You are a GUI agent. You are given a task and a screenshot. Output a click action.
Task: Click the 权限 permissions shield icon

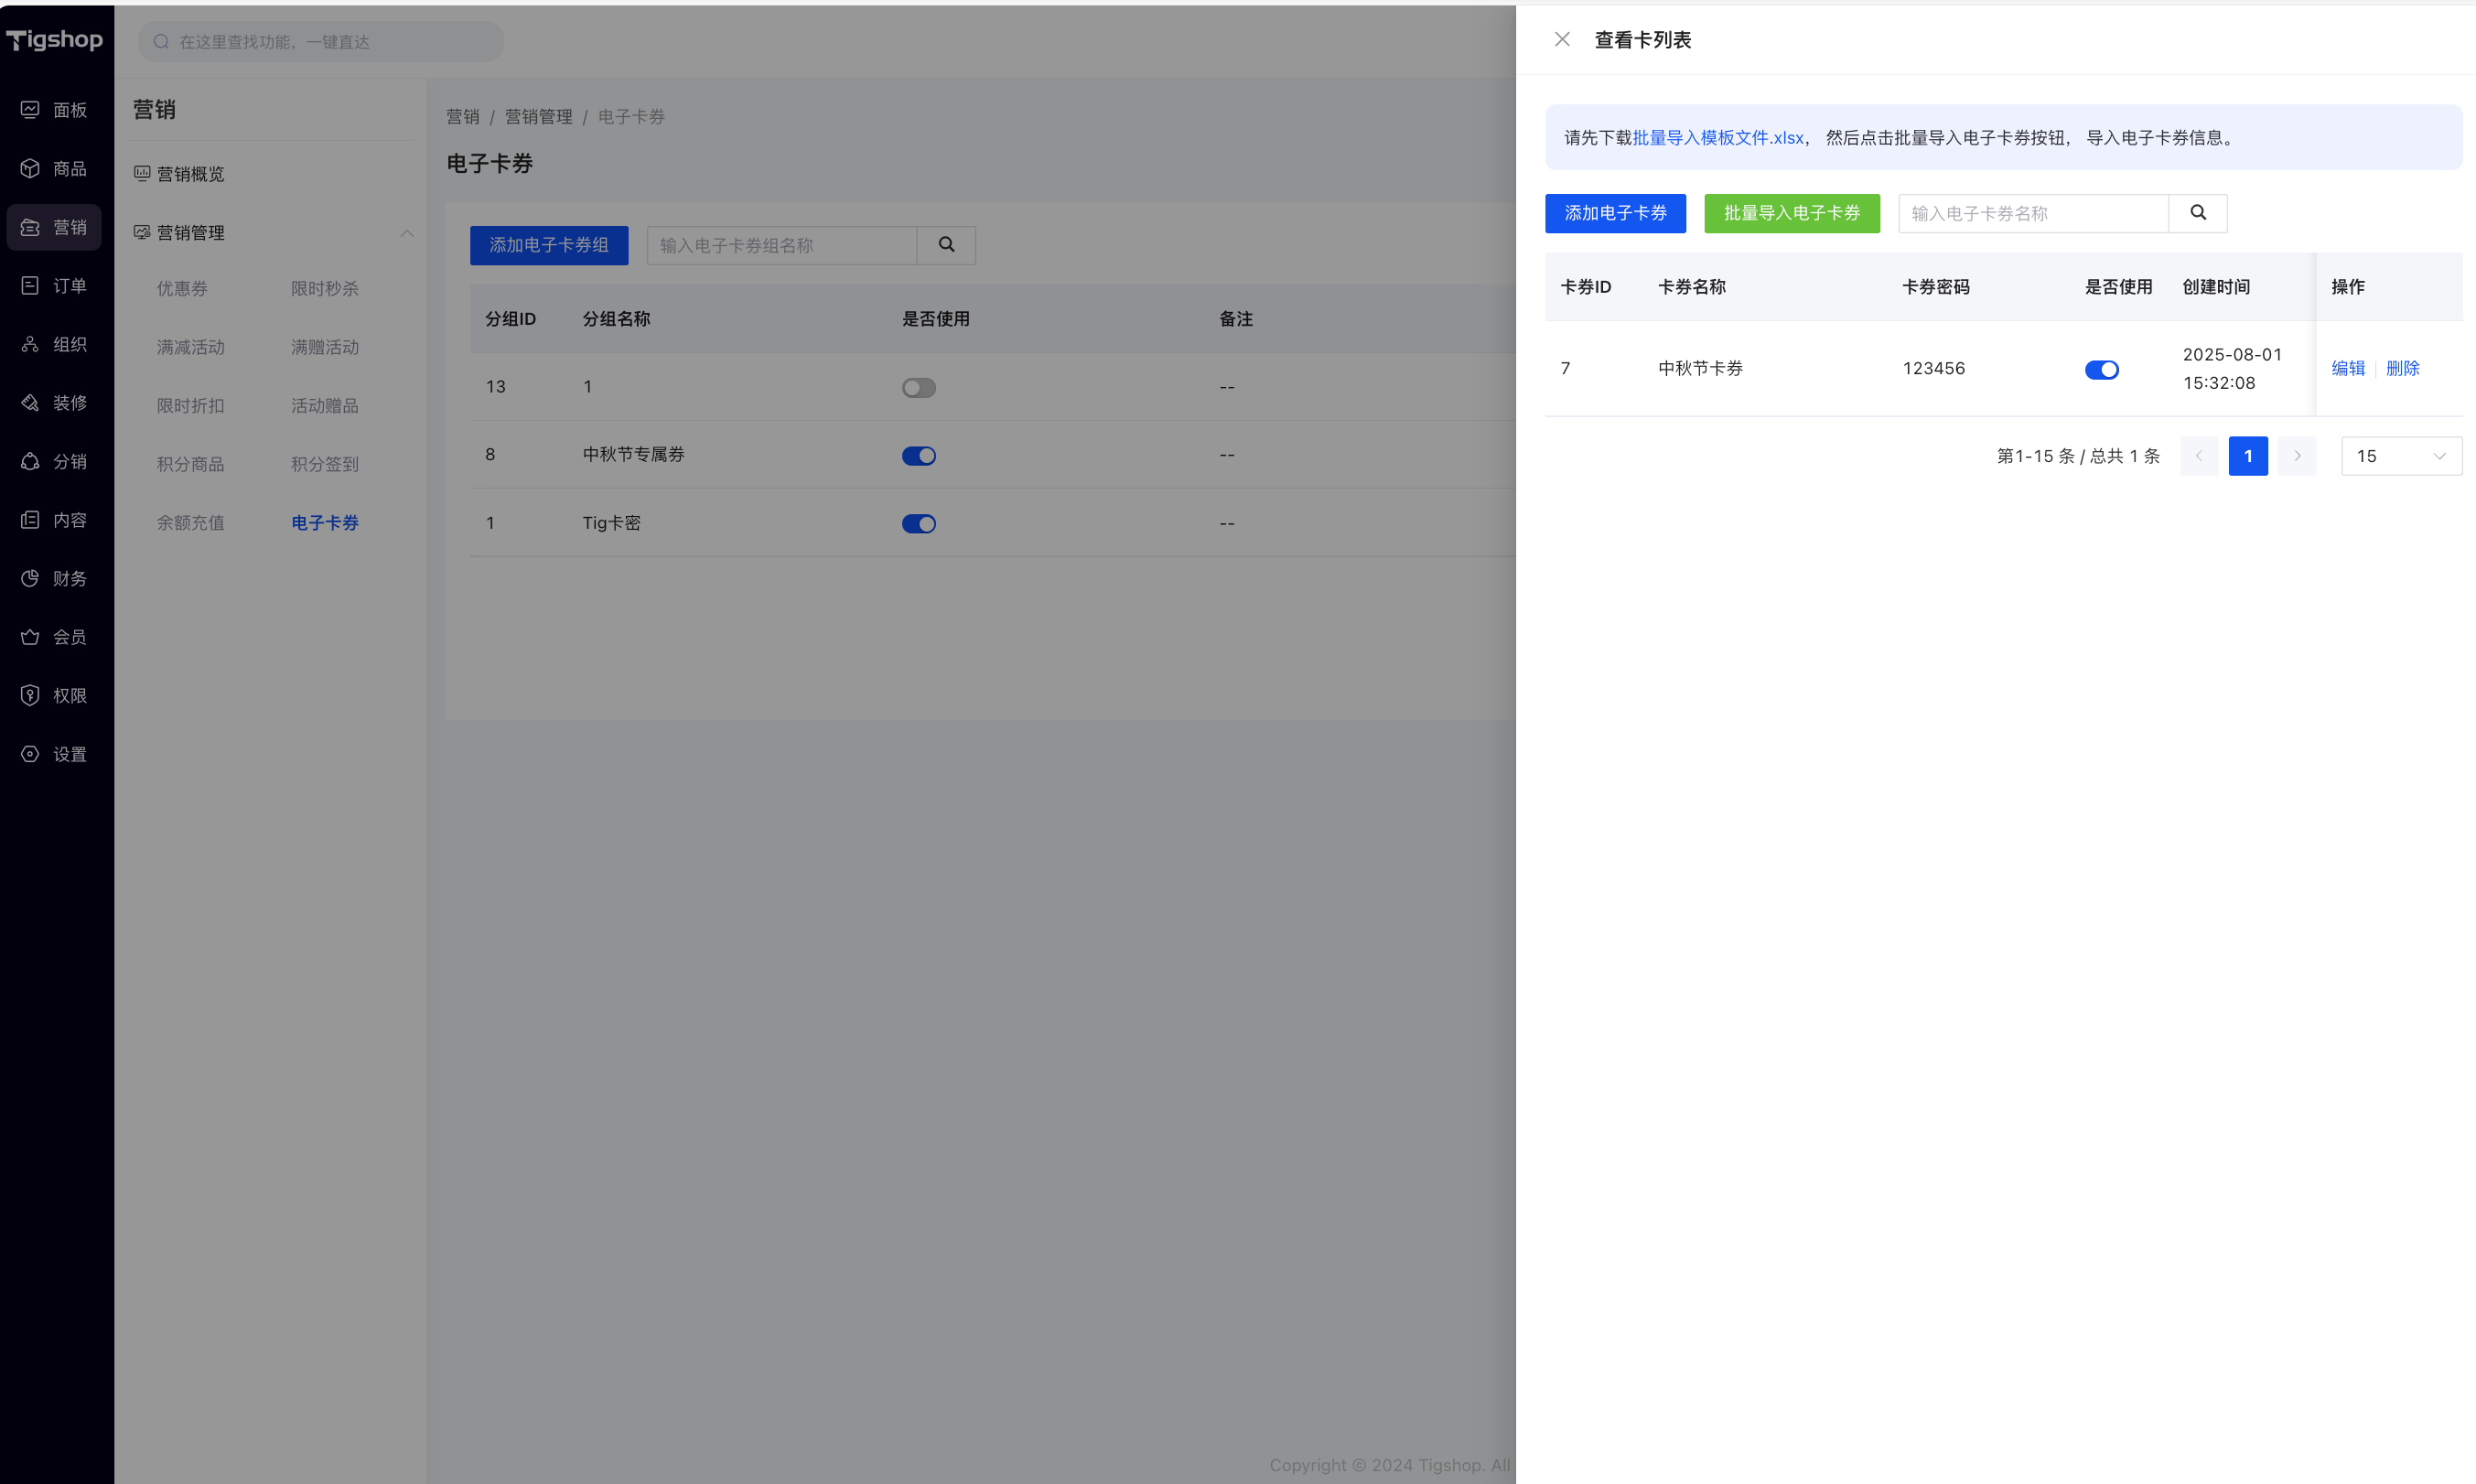point(30,695)
